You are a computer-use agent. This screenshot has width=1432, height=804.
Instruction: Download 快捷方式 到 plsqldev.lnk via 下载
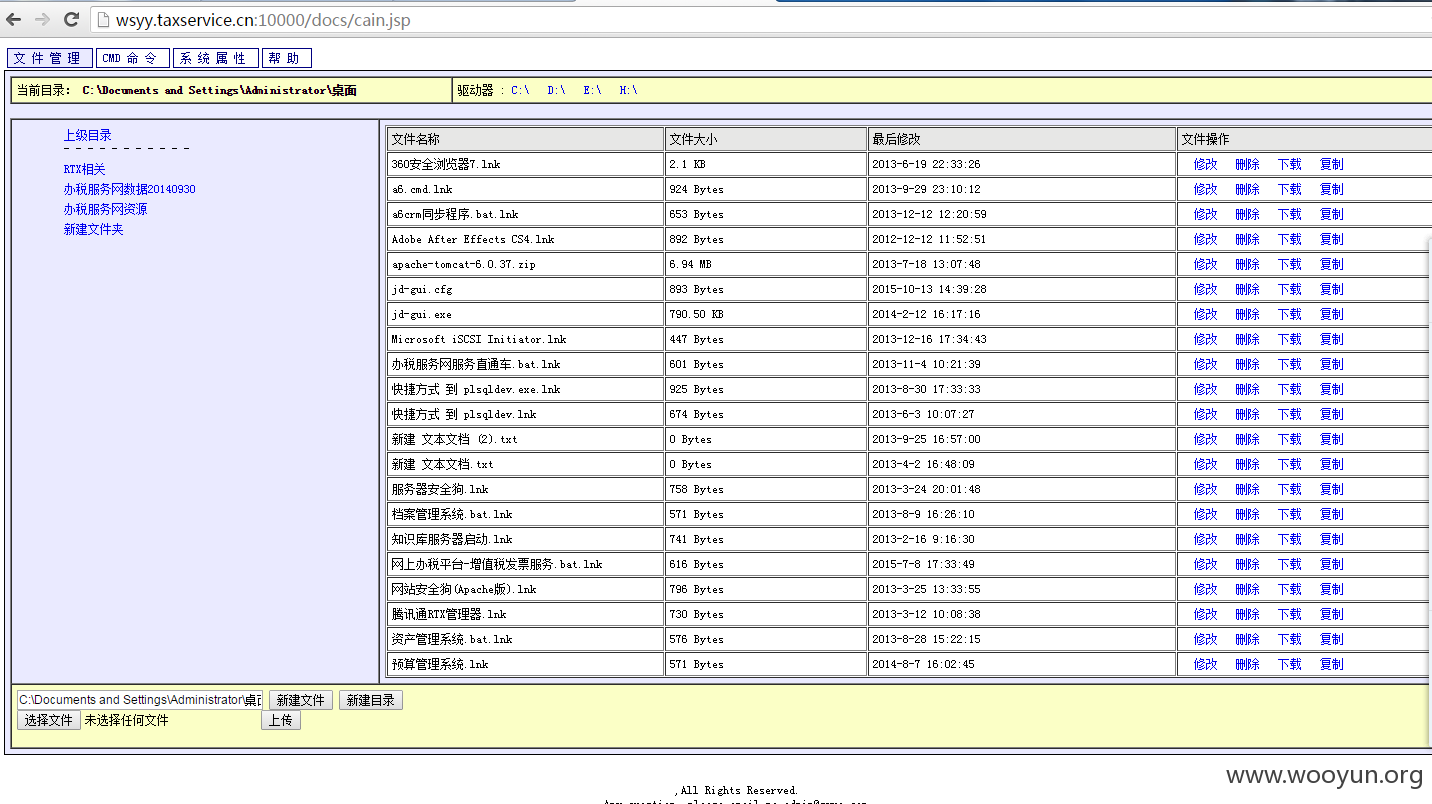pos(1289,414)
